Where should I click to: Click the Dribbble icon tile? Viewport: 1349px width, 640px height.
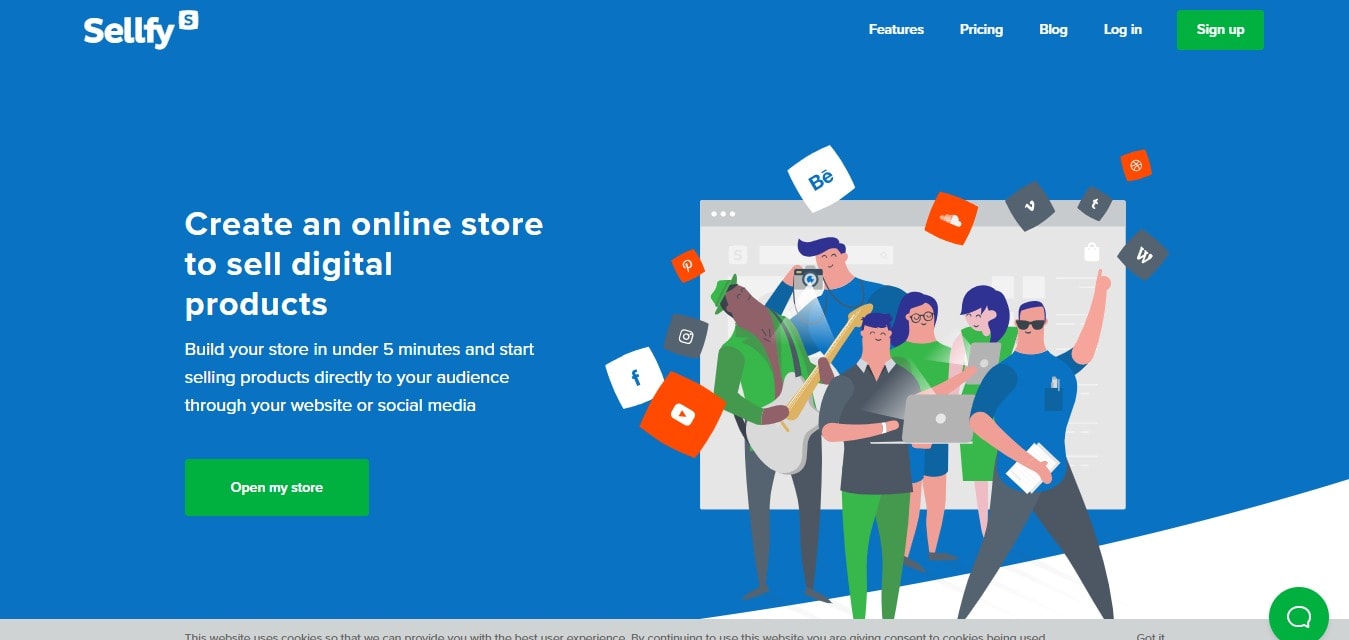point(1136,165)
